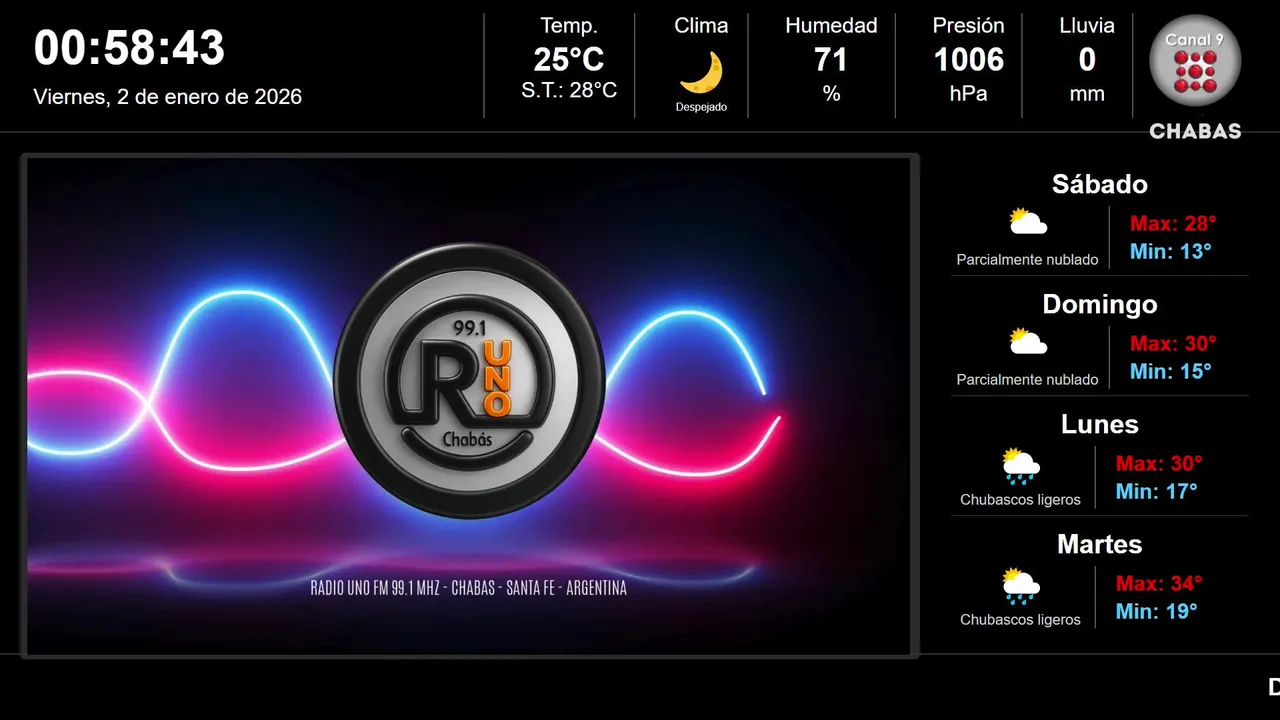
Task: Click Sábado's Parcialmente nublado label
Action: pos(1027,260)
